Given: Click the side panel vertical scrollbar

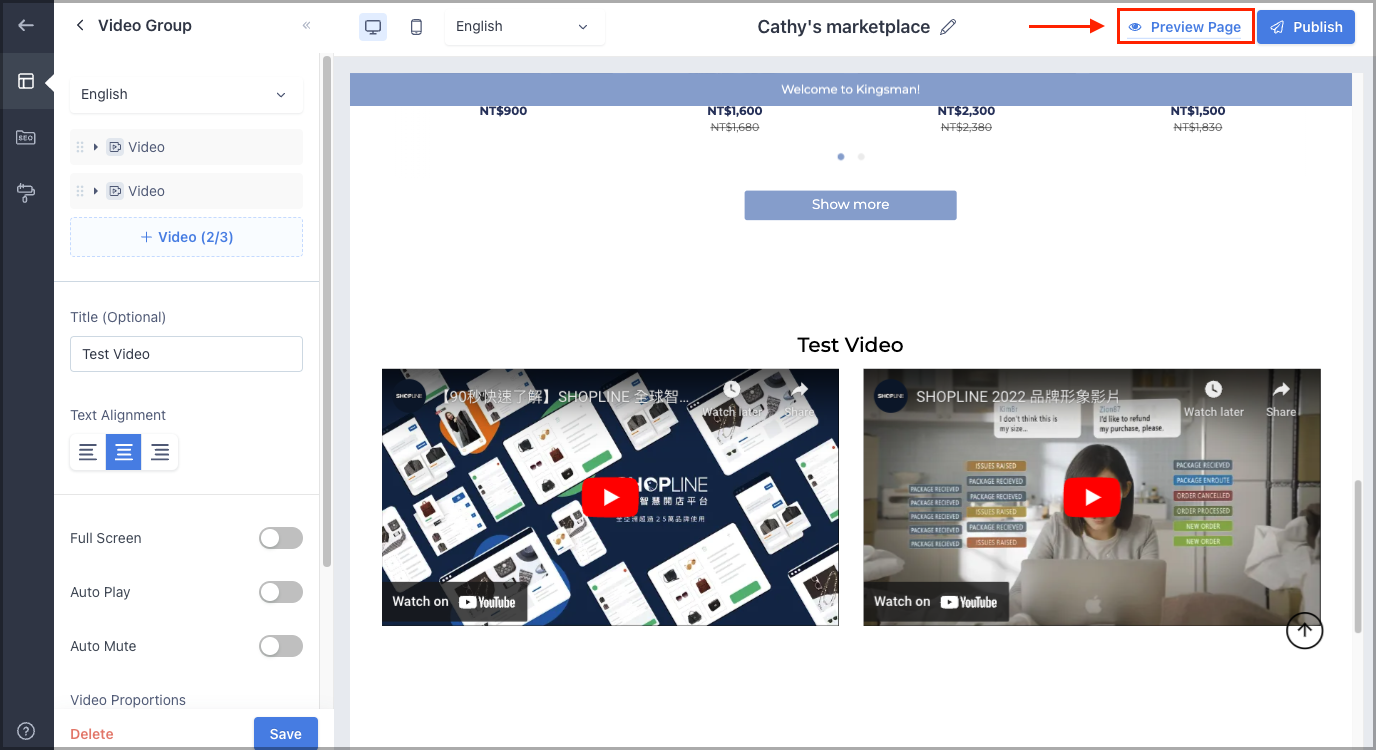Looking at the screenshot, I should [326, 310].
